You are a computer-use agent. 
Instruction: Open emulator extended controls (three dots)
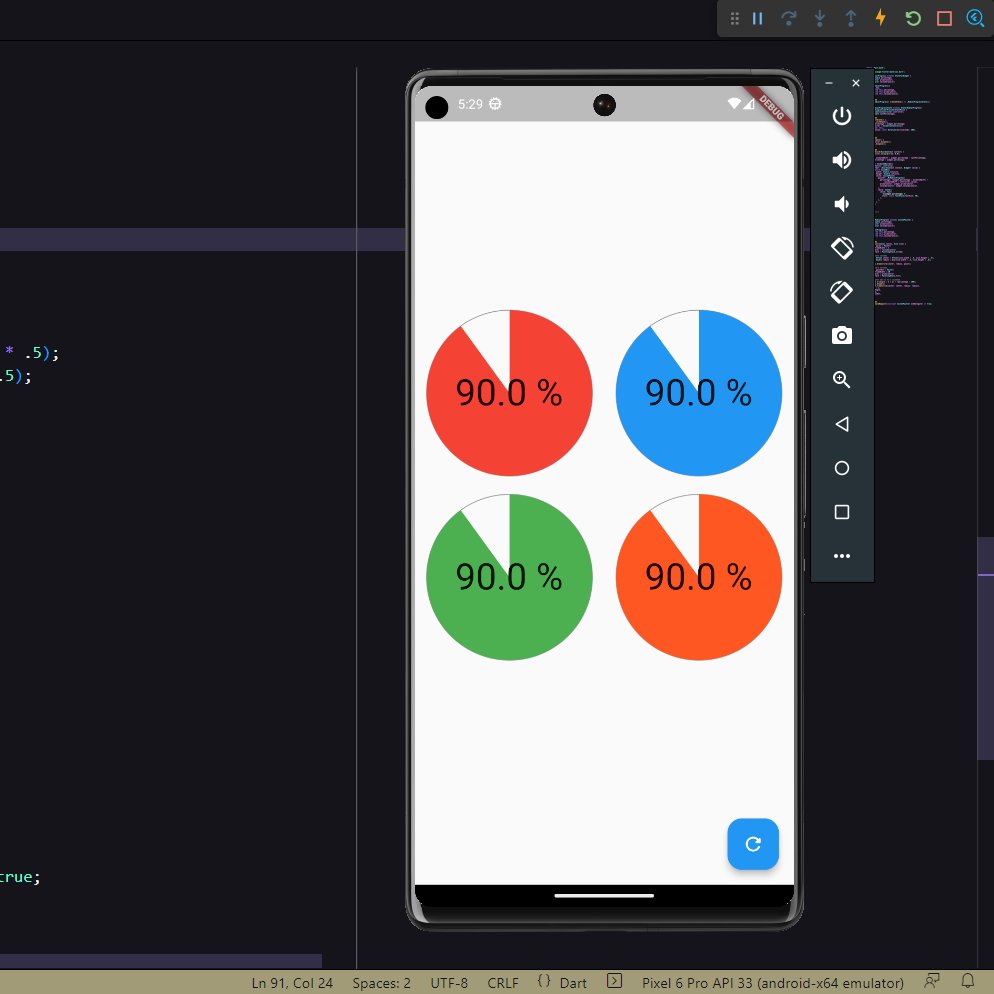pos(842,556)
